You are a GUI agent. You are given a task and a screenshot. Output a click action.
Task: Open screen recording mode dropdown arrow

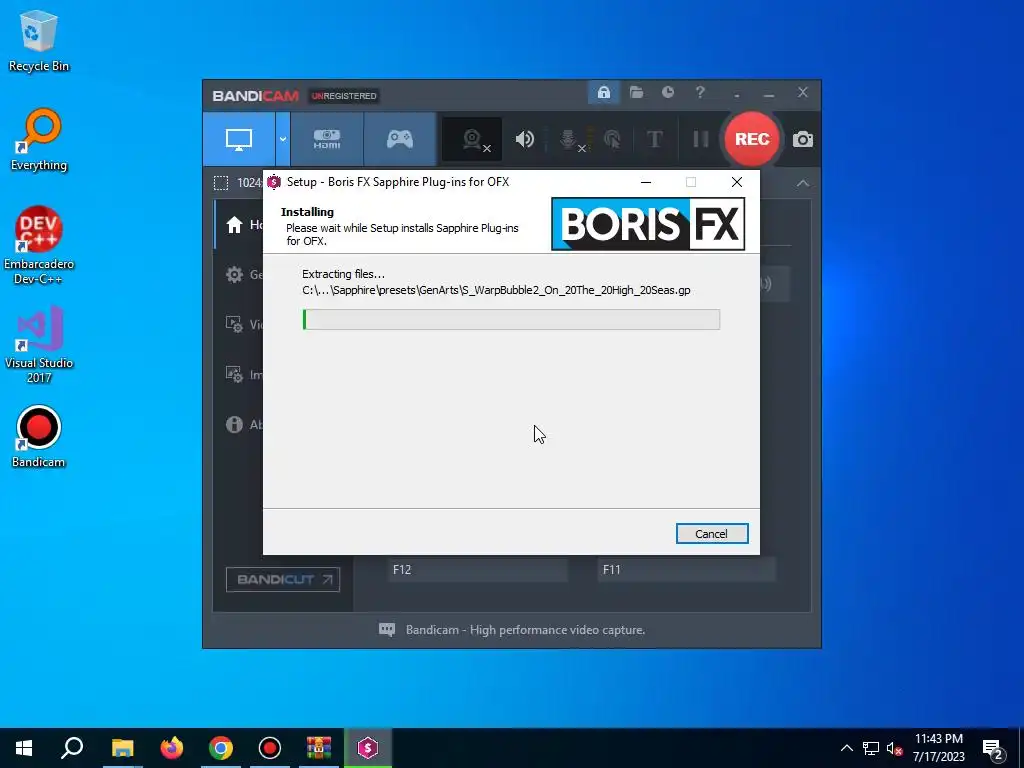point(283,139)
